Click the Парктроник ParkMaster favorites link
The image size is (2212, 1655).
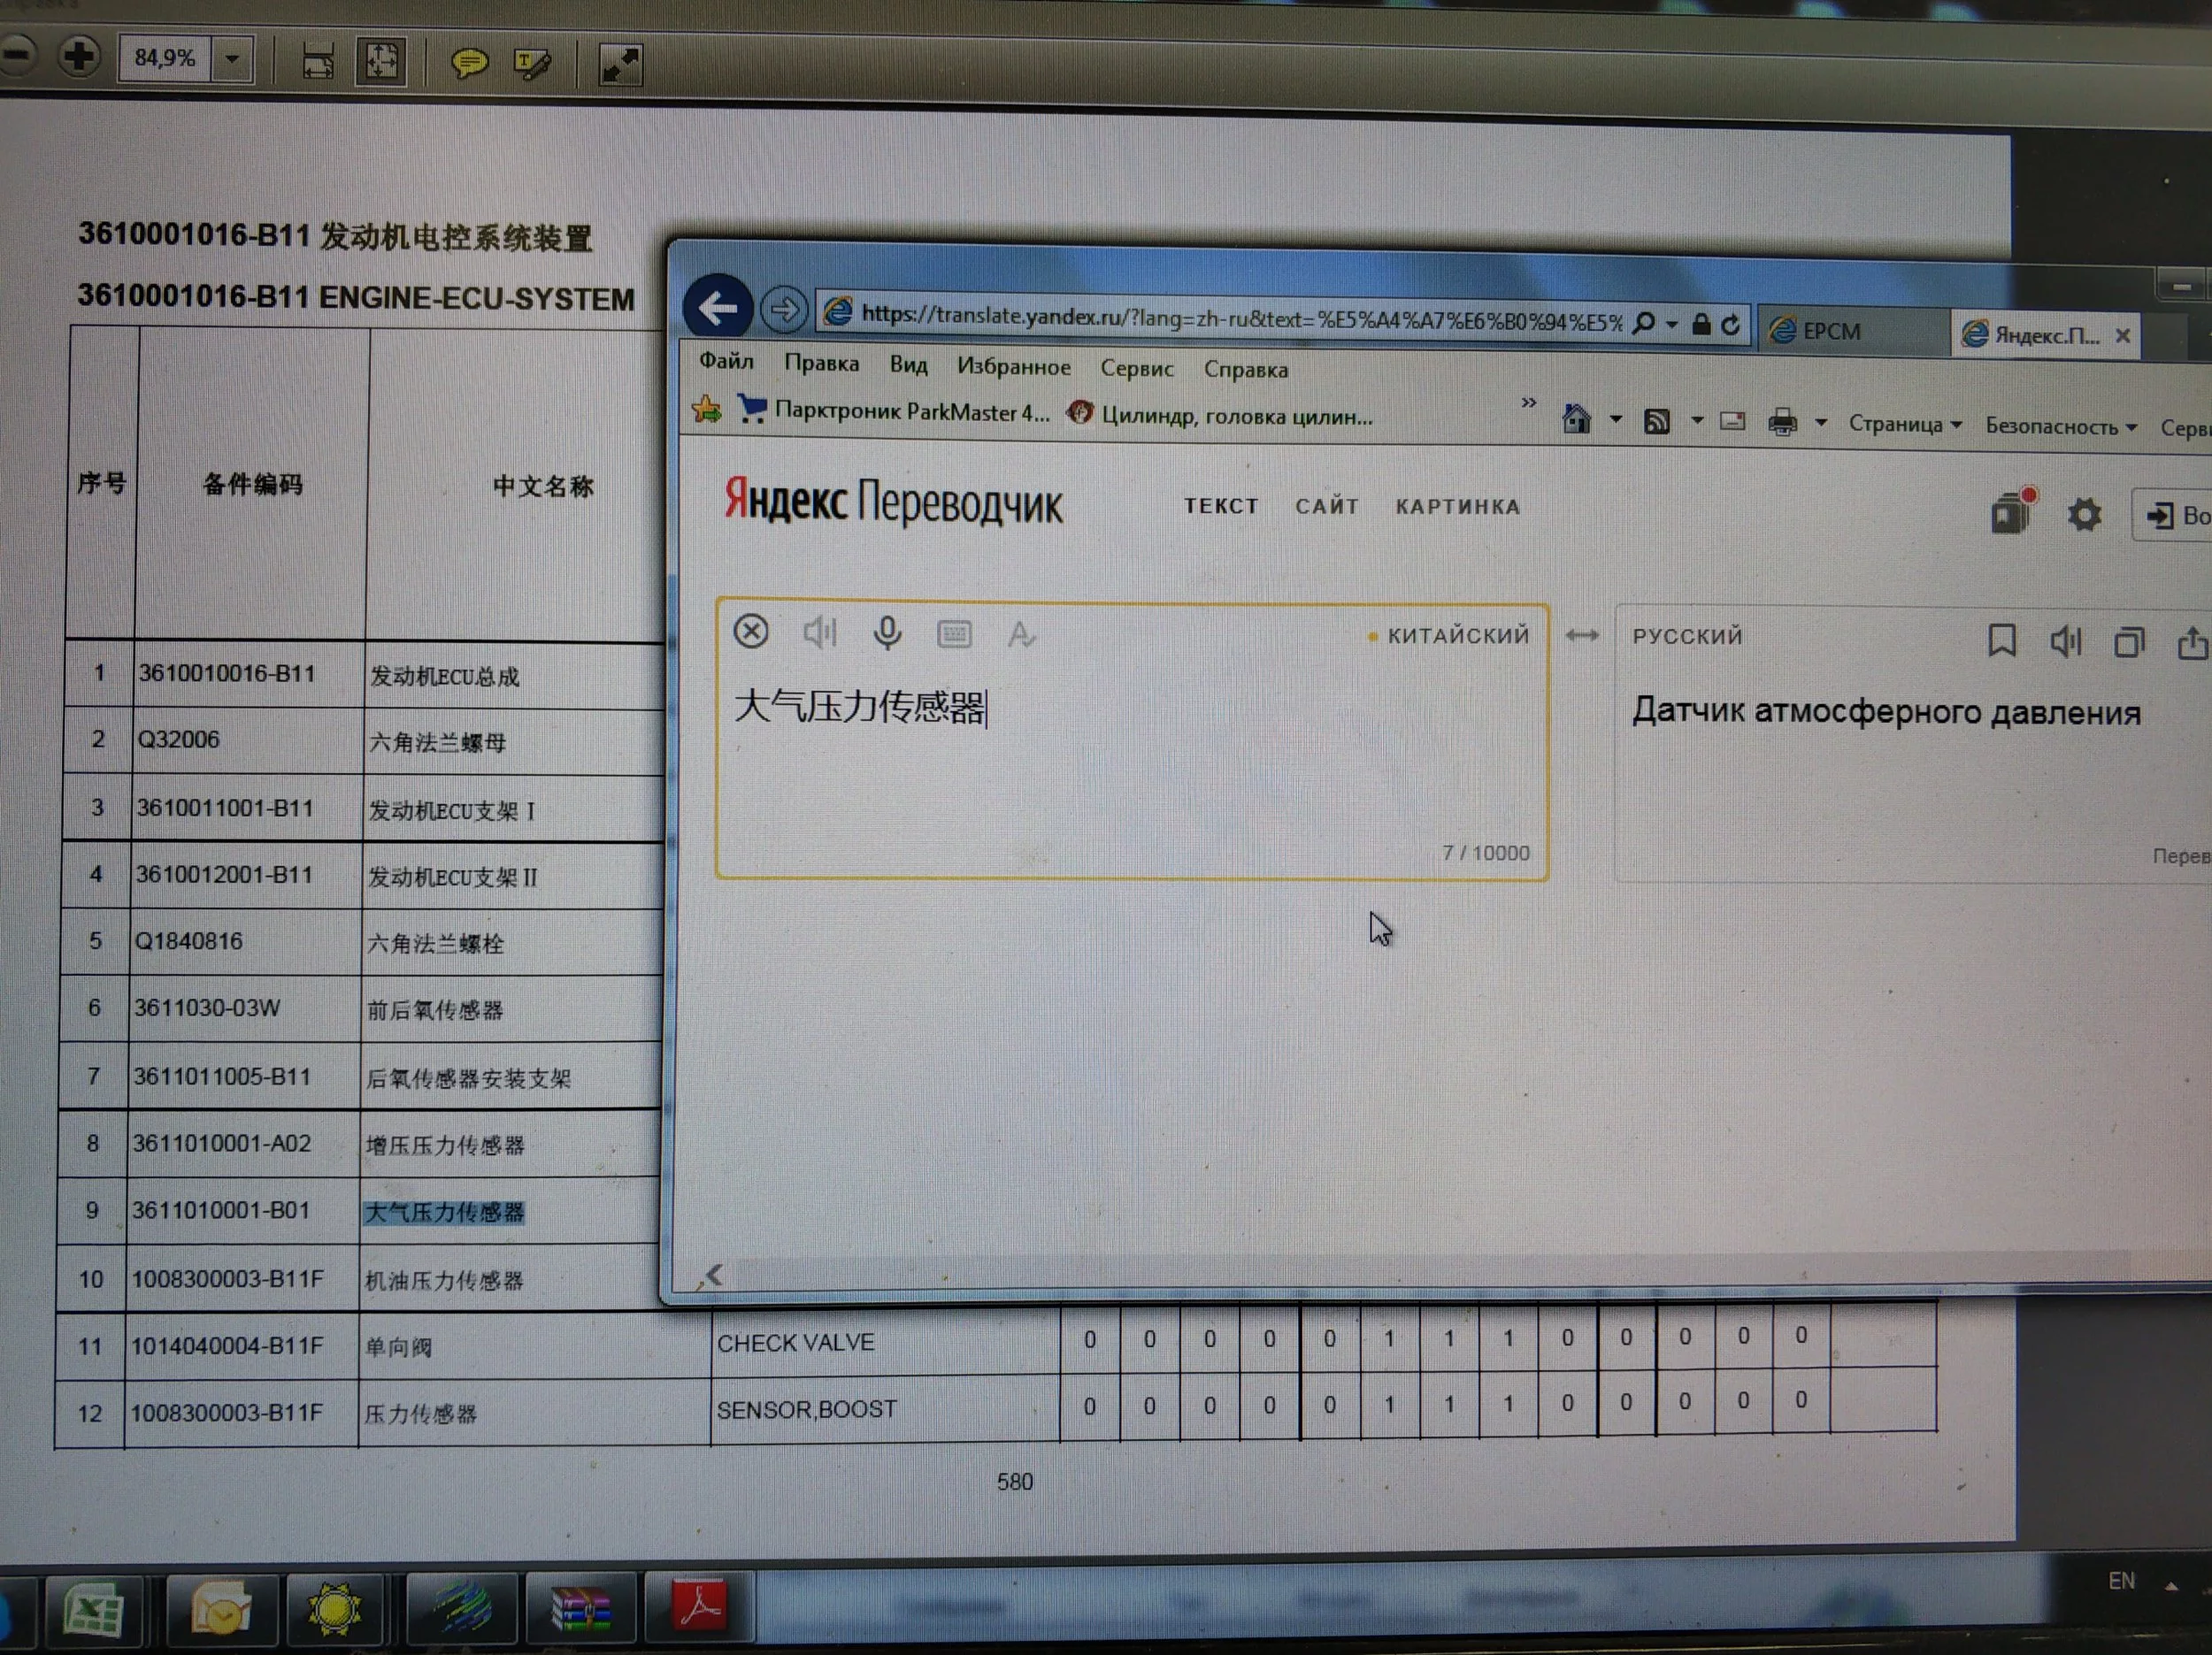tap(893, 411)
